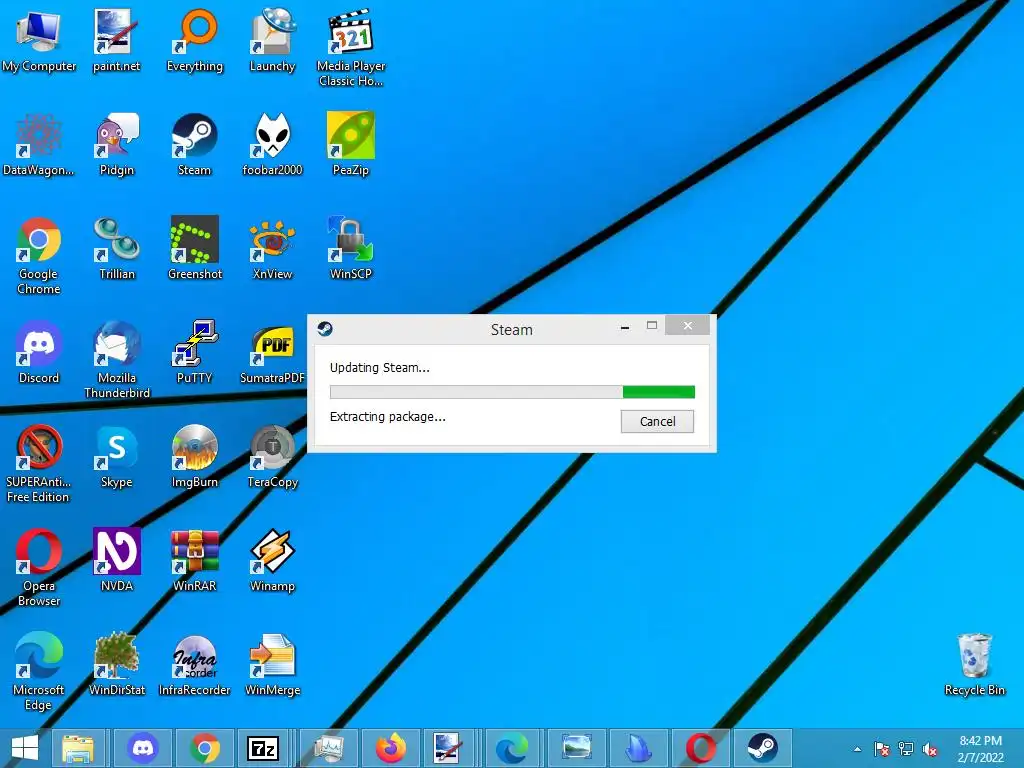Open Opera from the taskbar
Screen dimensions: 1024x768
coord(700,748)
